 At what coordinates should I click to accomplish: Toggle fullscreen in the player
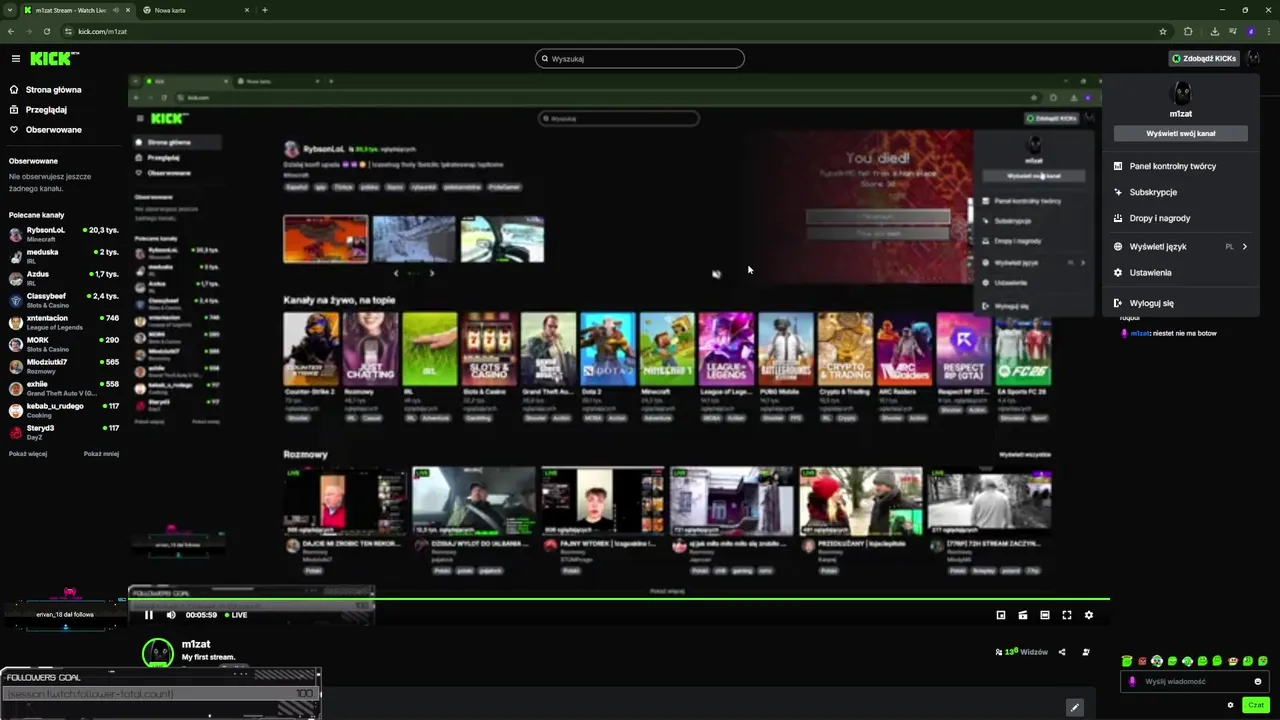pos(1067,615)
